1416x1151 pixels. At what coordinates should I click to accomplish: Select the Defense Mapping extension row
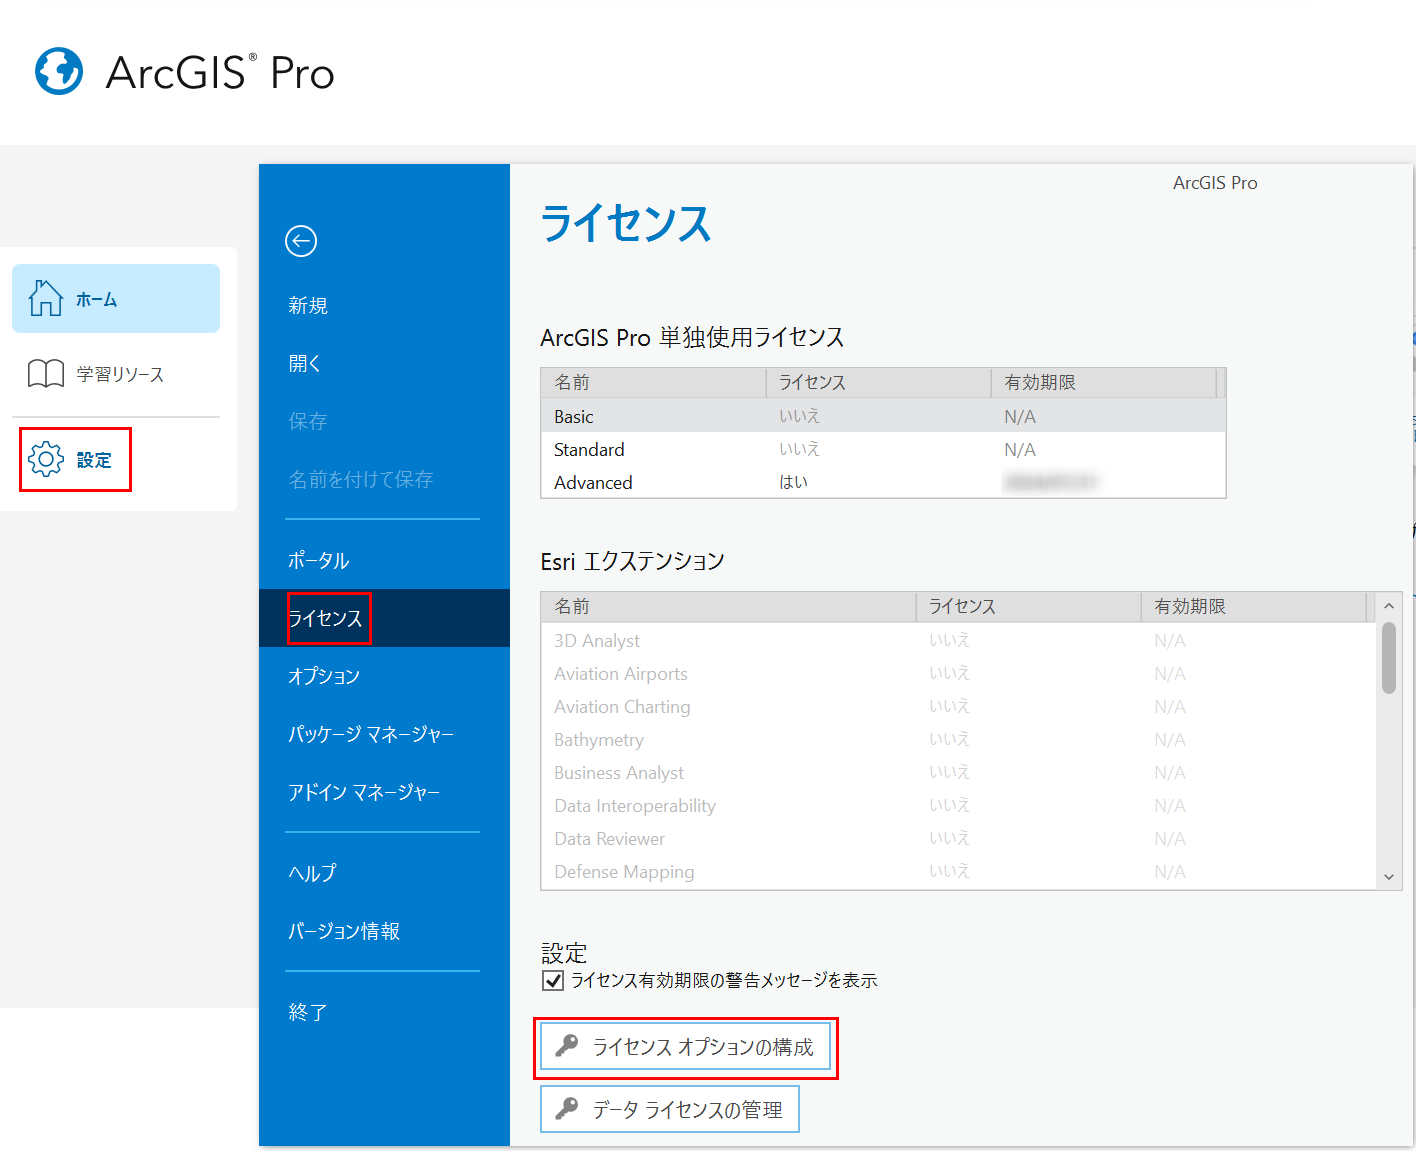tap(958, 871)
